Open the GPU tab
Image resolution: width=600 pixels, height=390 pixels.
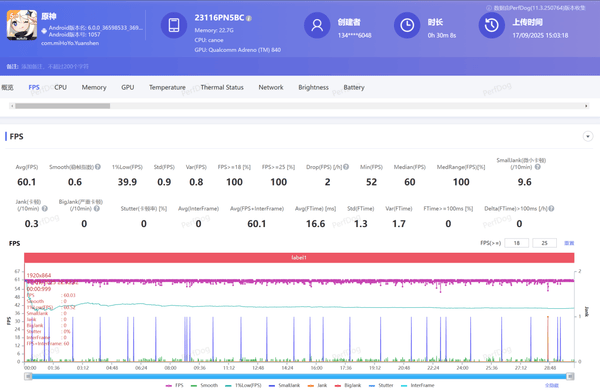[127, 87]
